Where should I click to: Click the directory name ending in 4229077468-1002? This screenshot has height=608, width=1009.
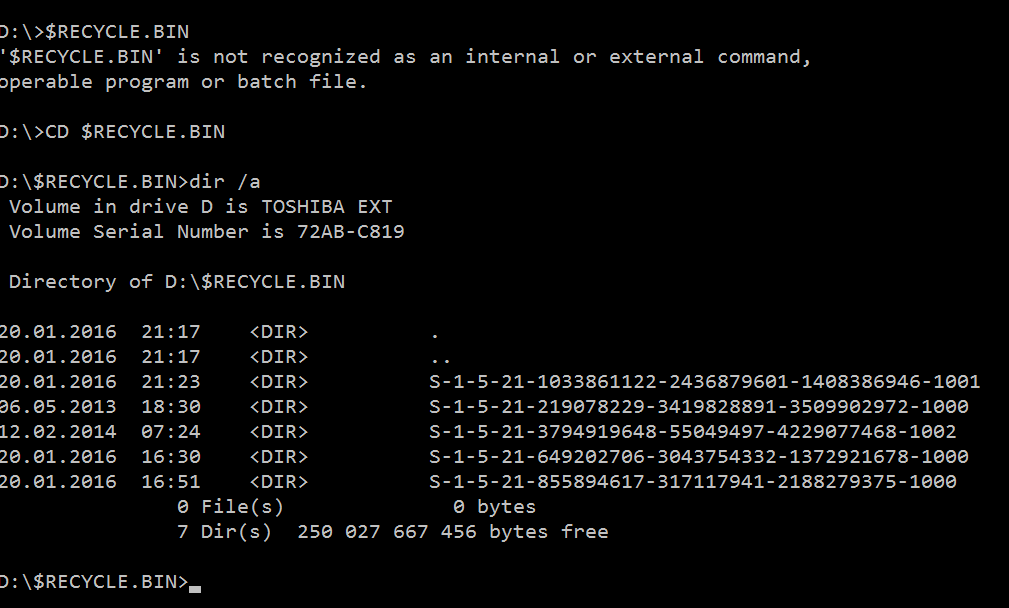[x=692, y=432]
